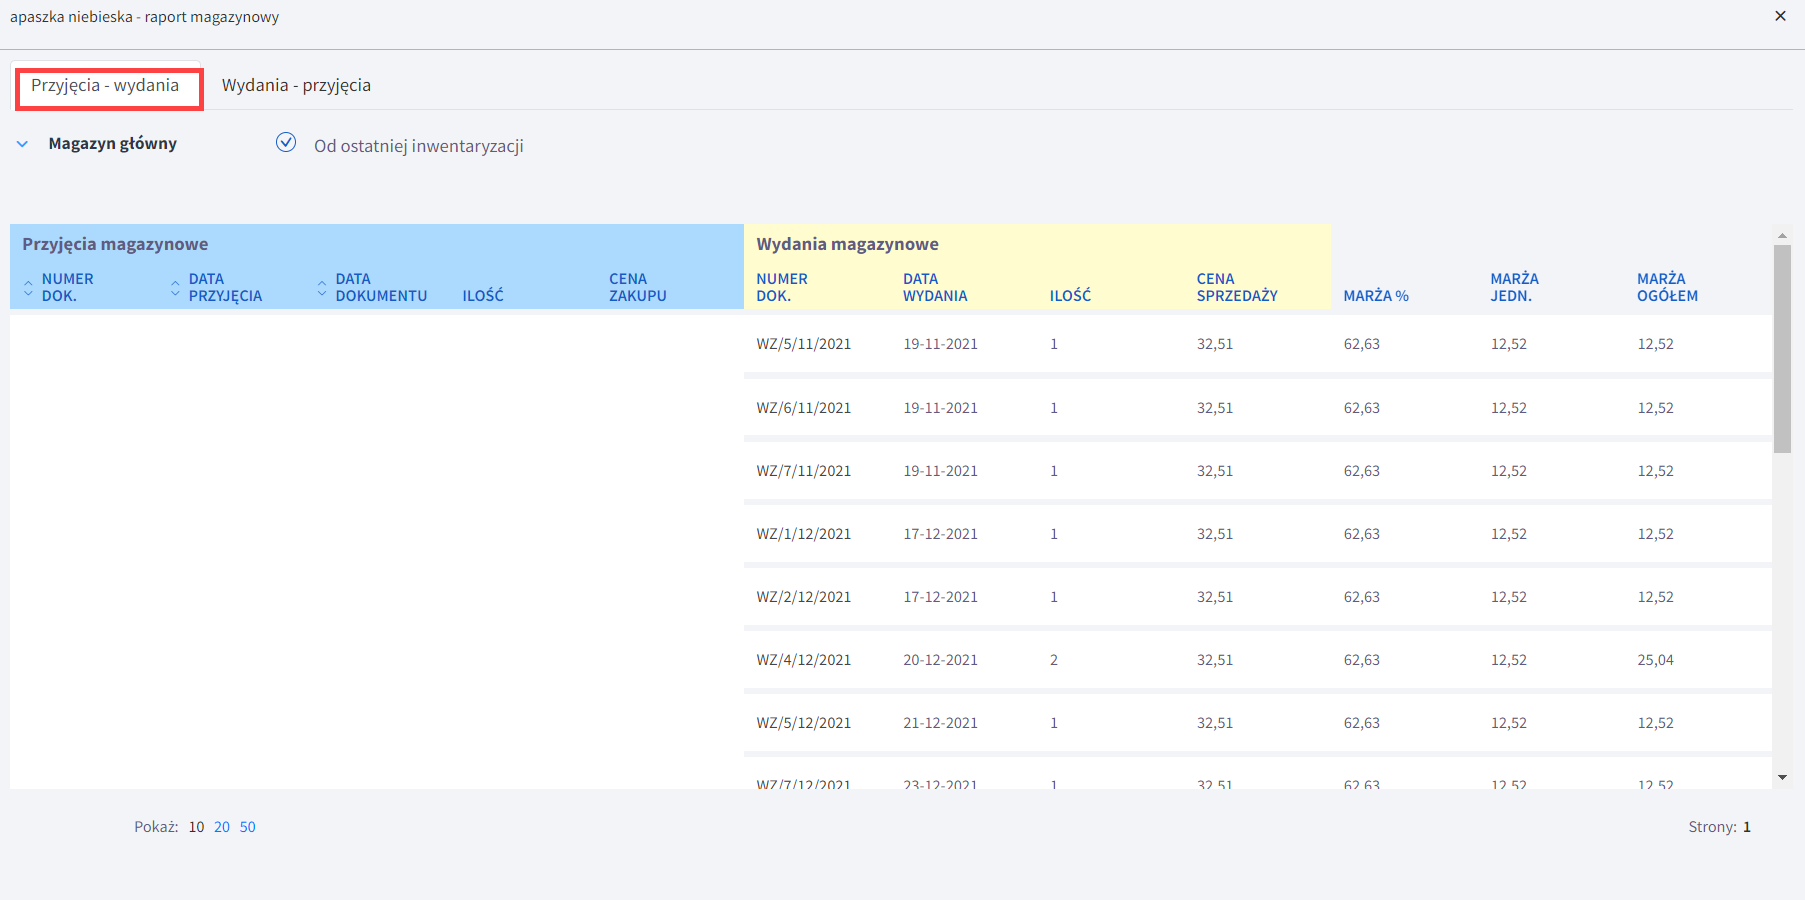Viewport: 1805px width, 900px height.
Task: Click the Marża % column header
Action: (1375, 296)
